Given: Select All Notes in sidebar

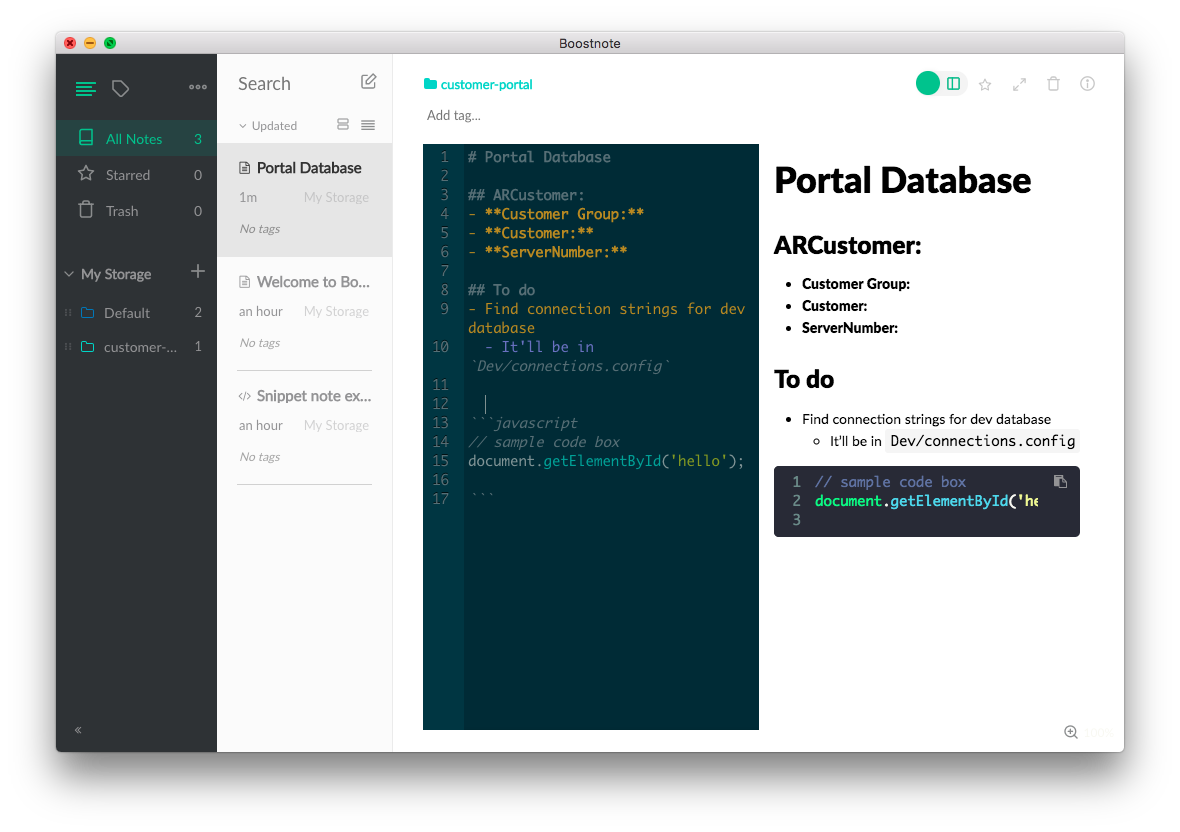Looking at the screenshot, I should click(136, 138).
